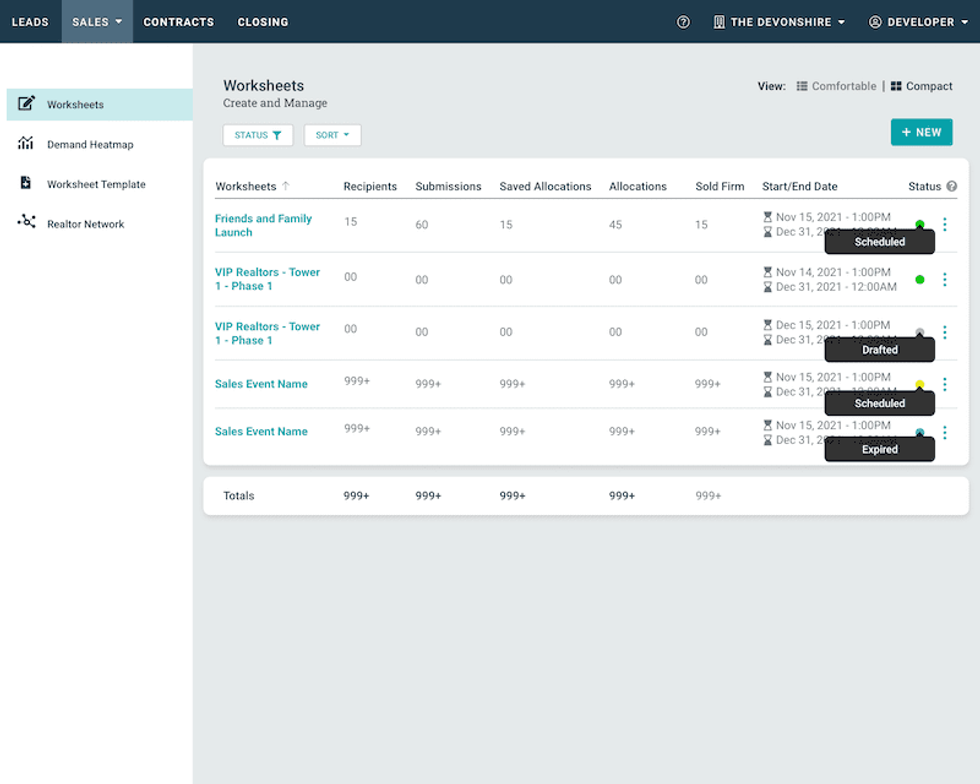
Task: Click the Worksheets edit icon in sidebar
Action: click(x=27, y=104)
